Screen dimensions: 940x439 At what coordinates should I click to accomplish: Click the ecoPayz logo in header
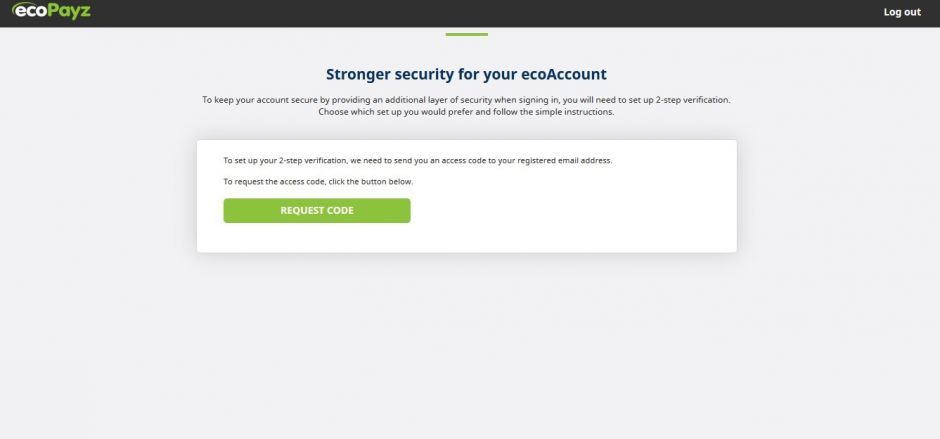click(52, 11)
